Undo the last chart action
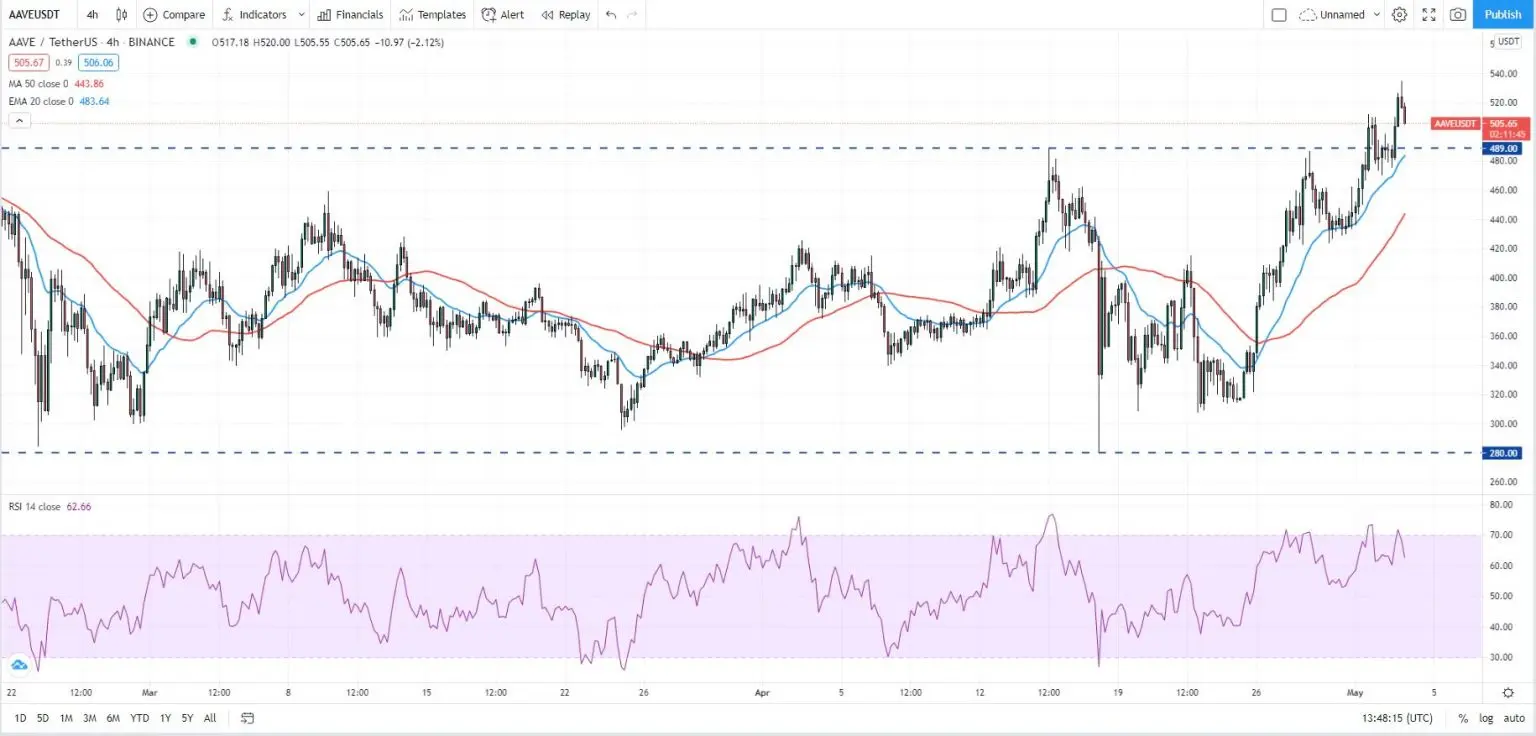 point(611,15)
